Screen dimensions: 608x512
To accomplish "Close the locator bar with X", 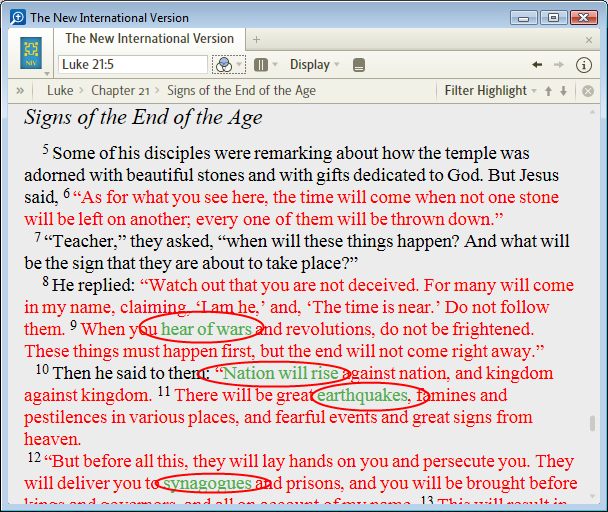I will coord(588,91).
